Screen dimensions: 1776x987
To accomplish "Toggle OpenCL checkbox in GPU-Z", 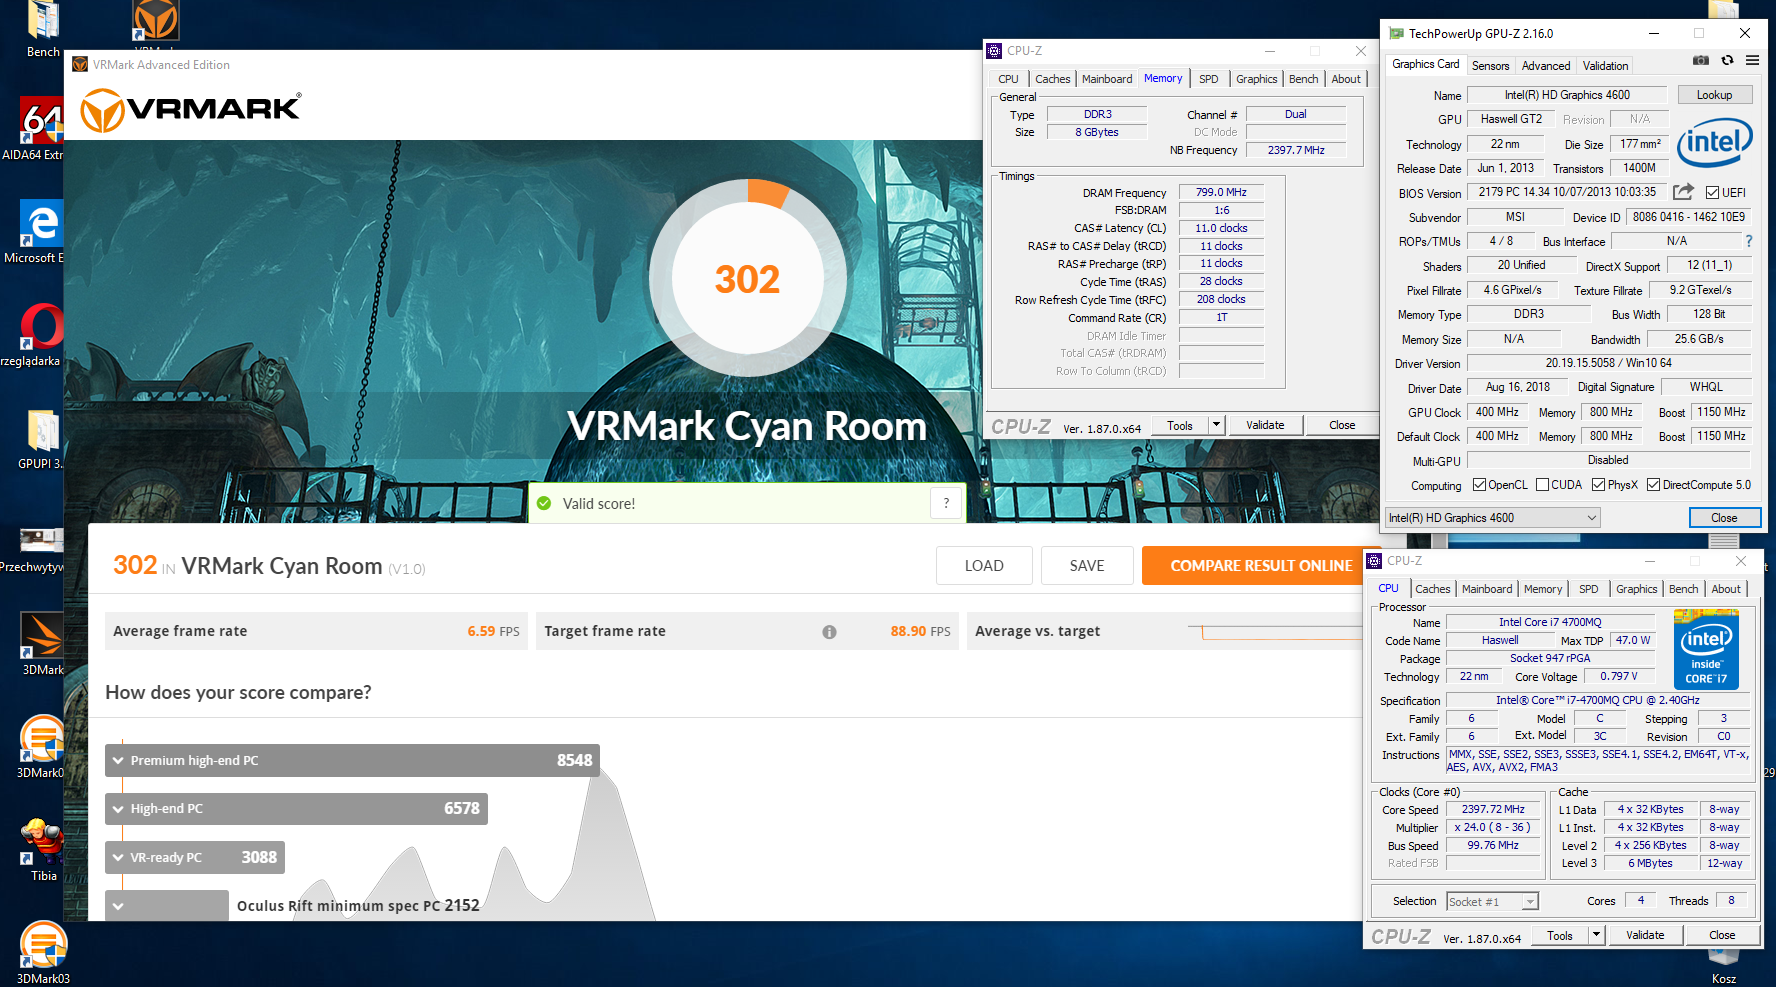I will tap(1479, 485).
